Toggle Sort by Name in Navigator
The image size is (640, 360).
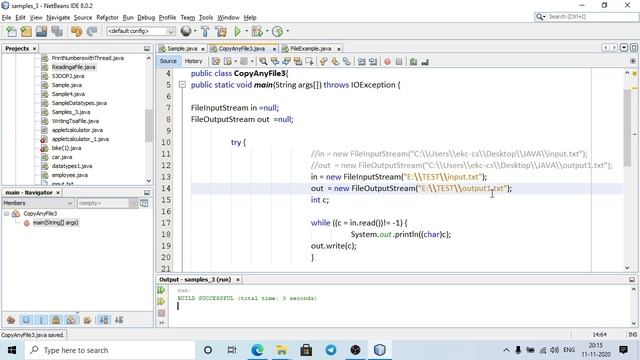tap(104, 320)
